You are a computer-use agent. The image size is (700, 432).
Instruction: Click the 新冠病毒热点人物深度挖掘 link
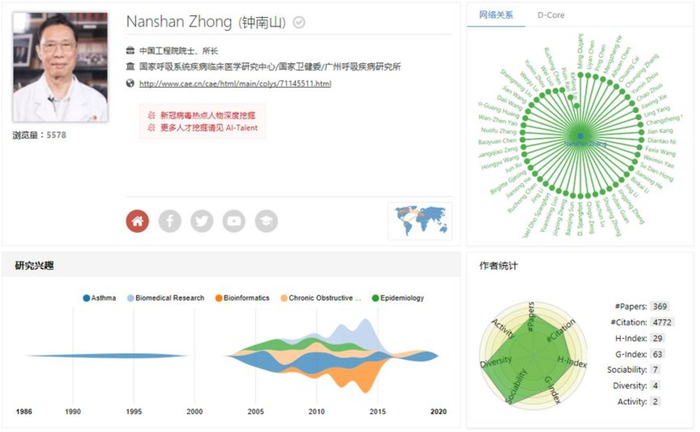207,114
